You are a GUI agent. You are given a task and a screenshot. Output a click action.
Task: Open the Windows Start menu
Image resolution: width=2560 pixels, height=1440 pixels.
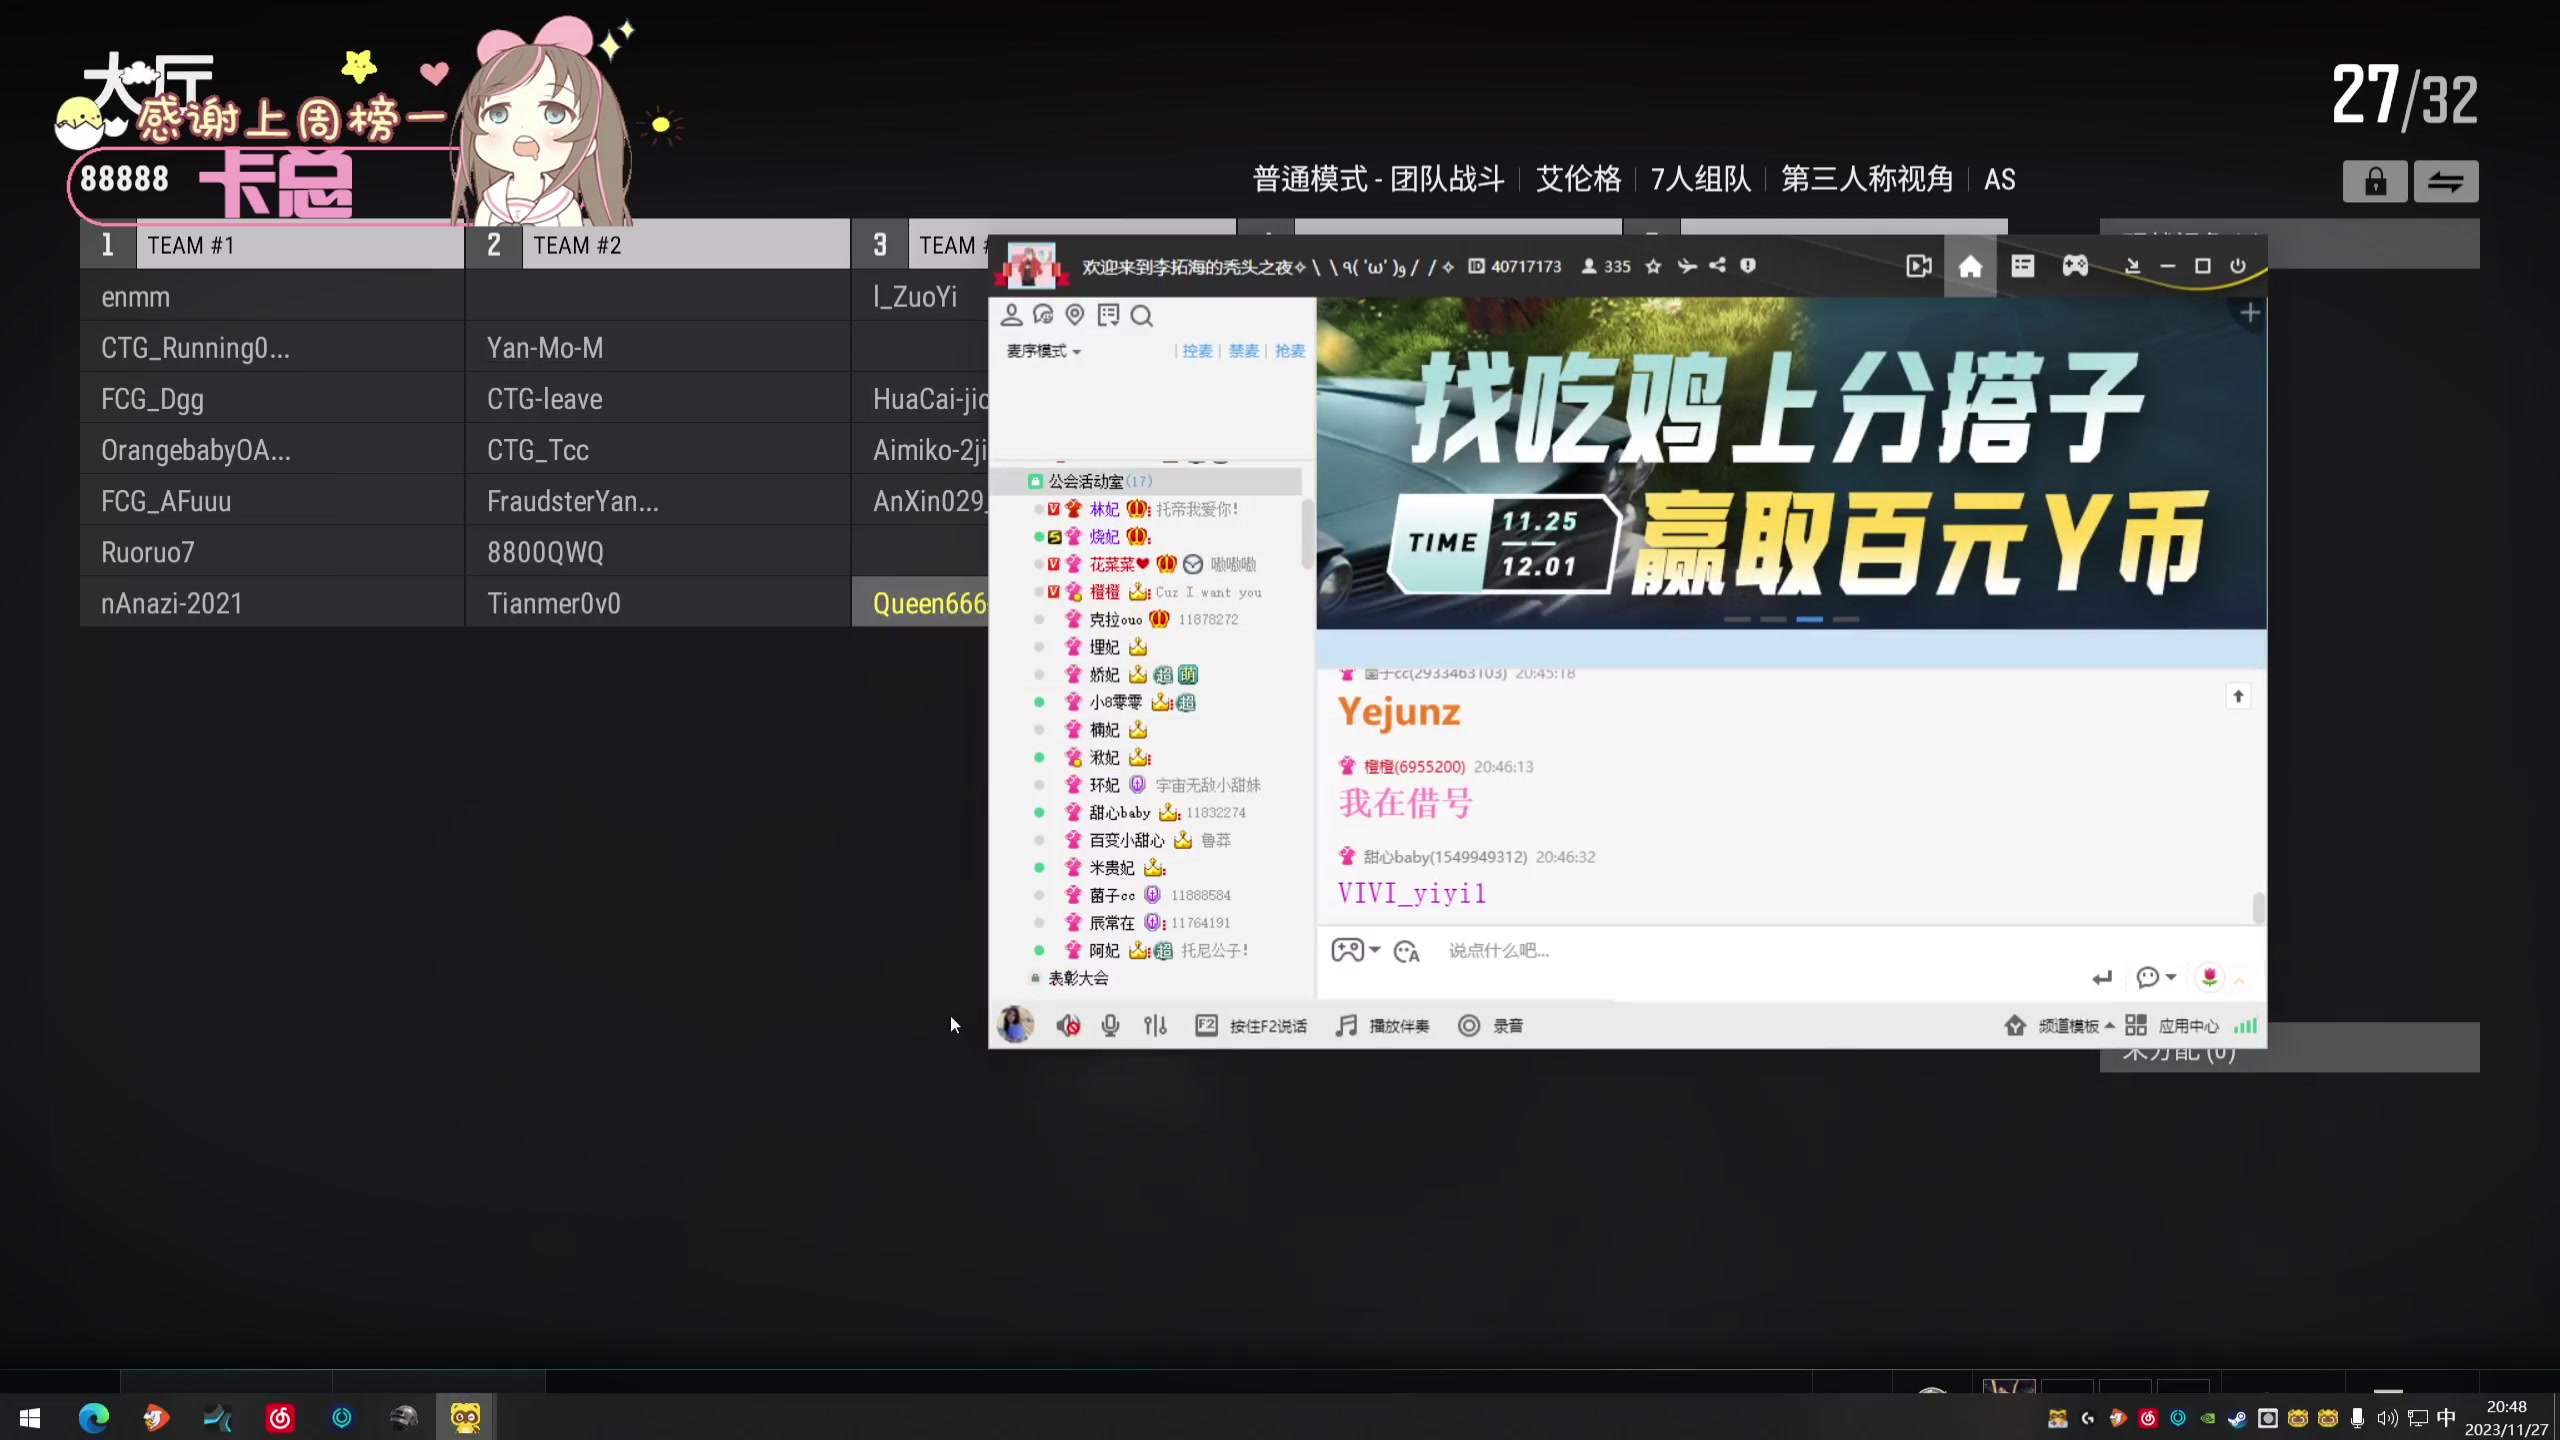pos(30,1418)
